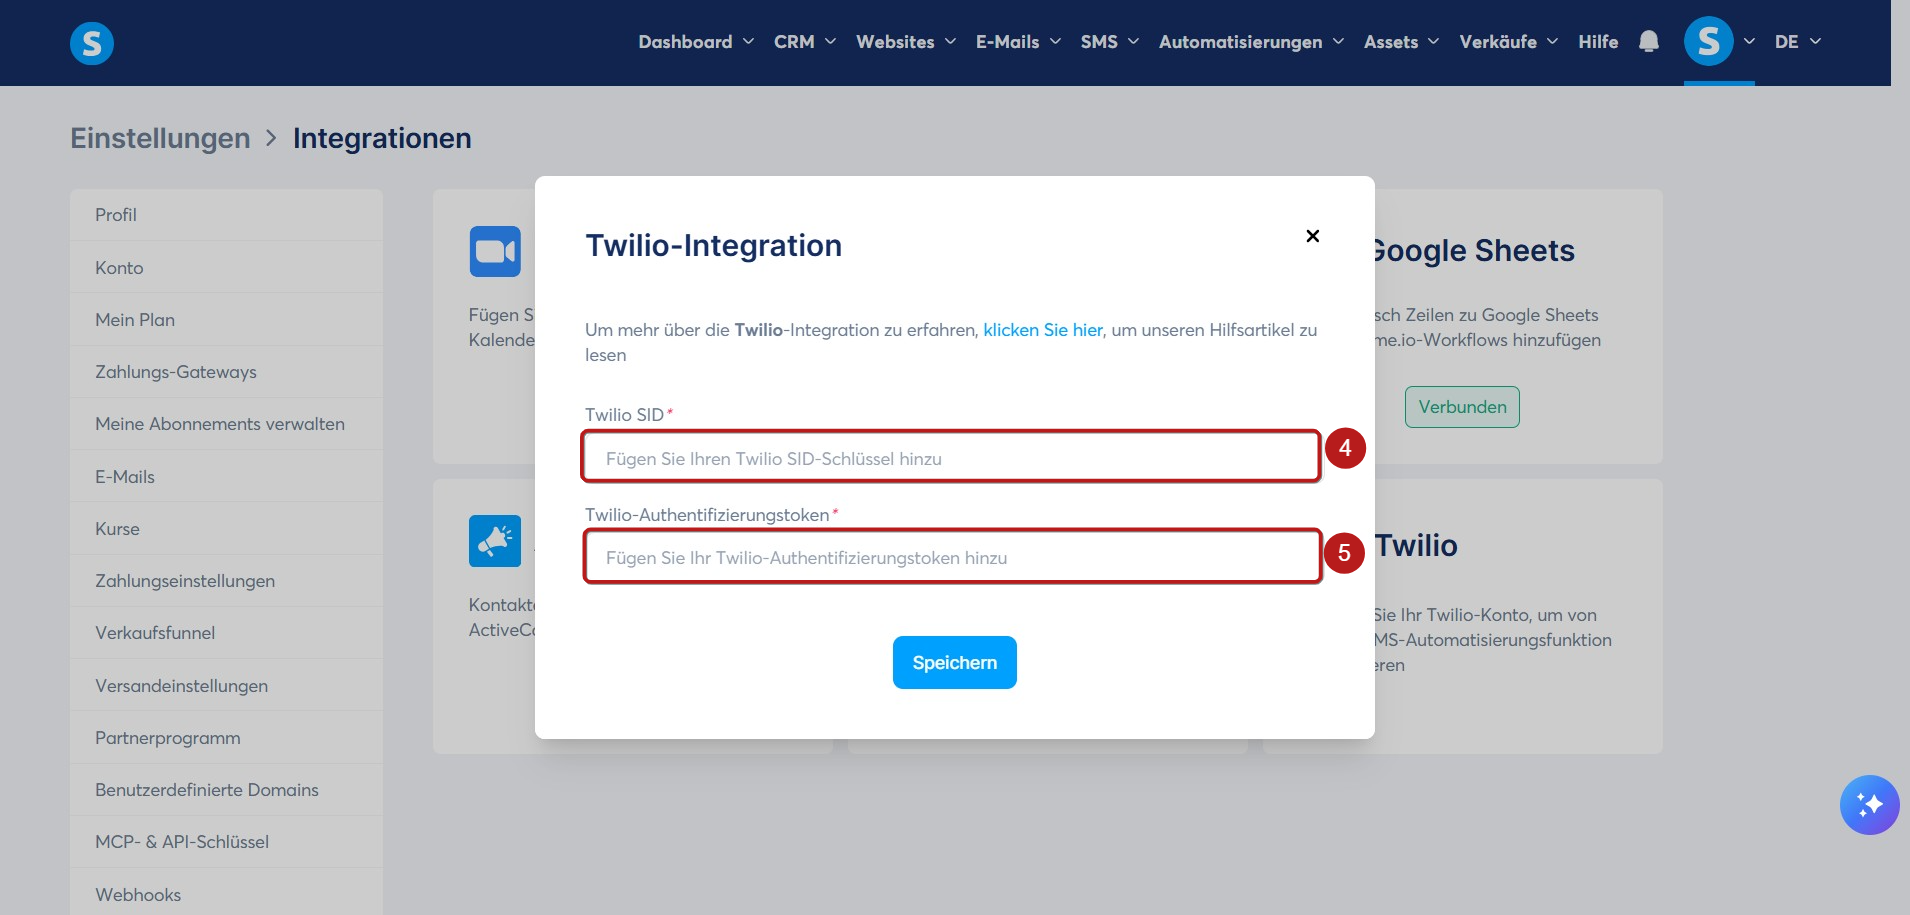Open Zahlungs-Gateways settings

(226, 372)
